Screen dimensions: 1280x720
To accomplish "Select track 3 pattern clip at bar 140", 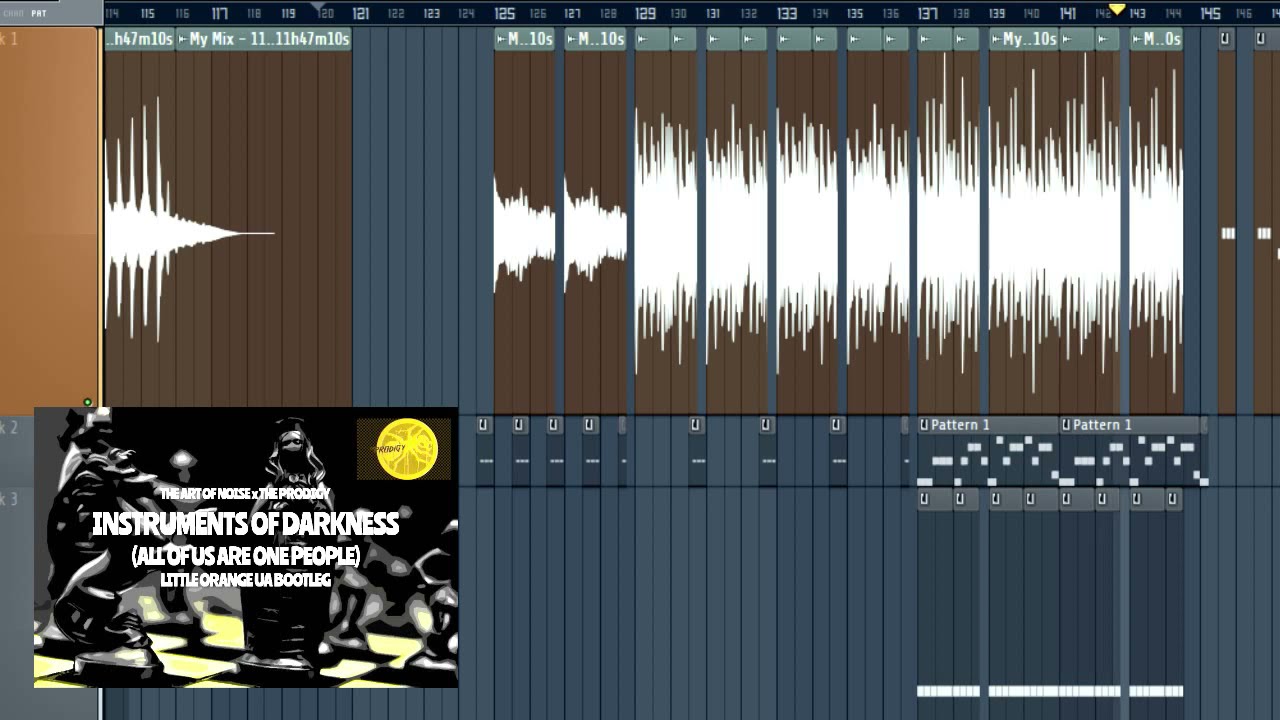I will click(1039, 499).
